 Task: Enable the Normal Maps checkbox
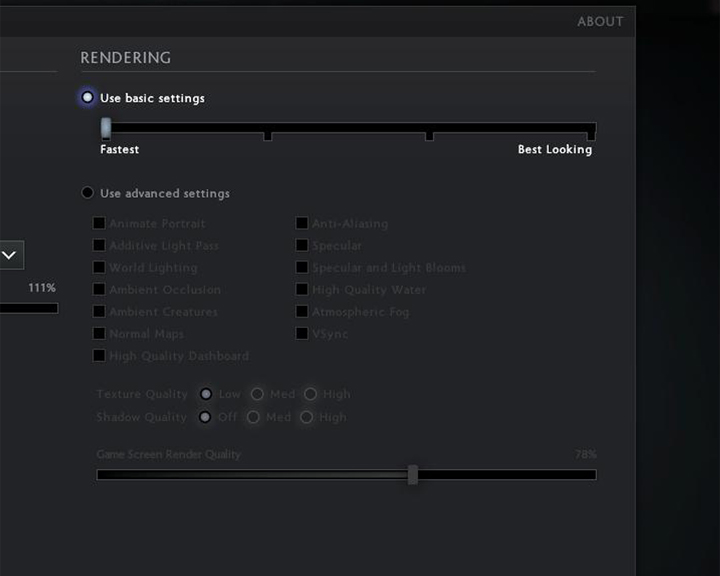click(99, 333)
